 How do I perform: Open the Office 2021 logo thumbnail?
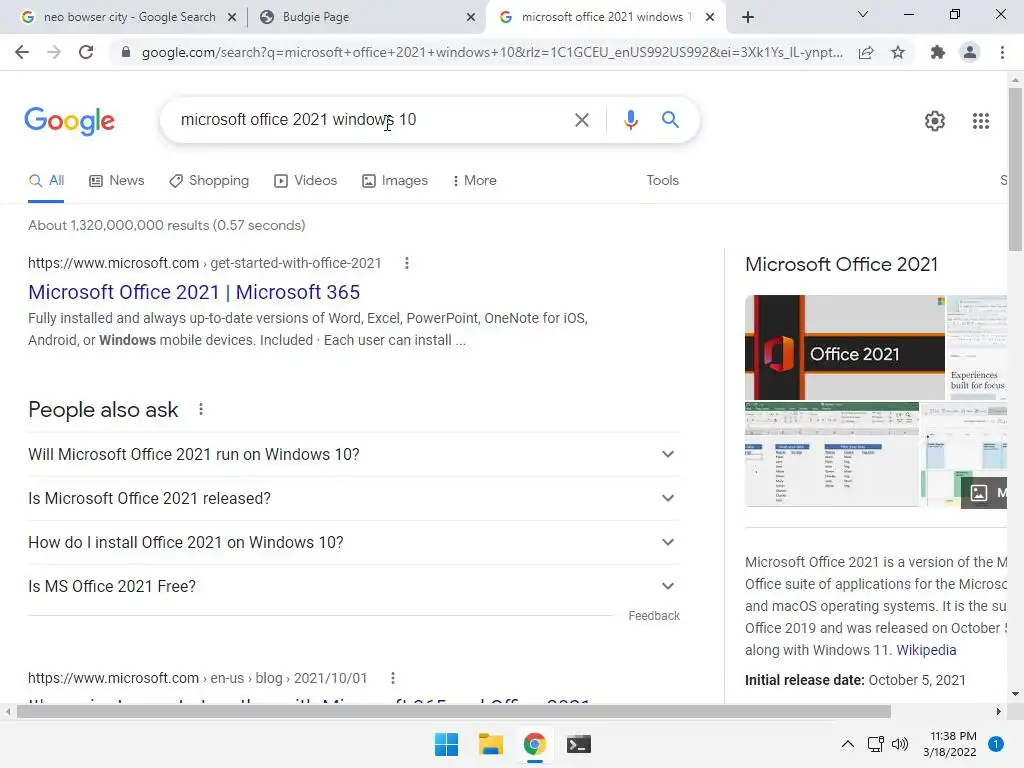(x=844, y=347)
